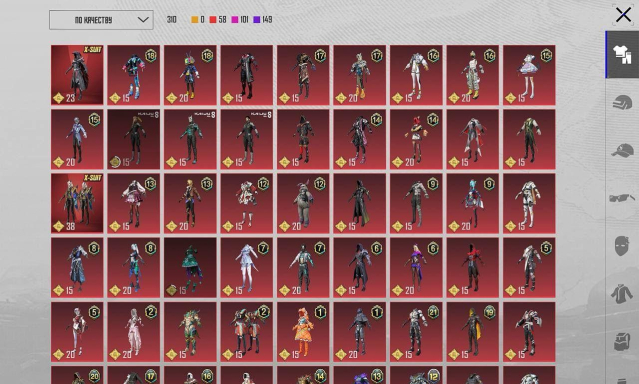Screen dimensions: 639x384
Task: Select the dual-character badge 2 outfit costing 15
Action: click(x=247, y=332)
